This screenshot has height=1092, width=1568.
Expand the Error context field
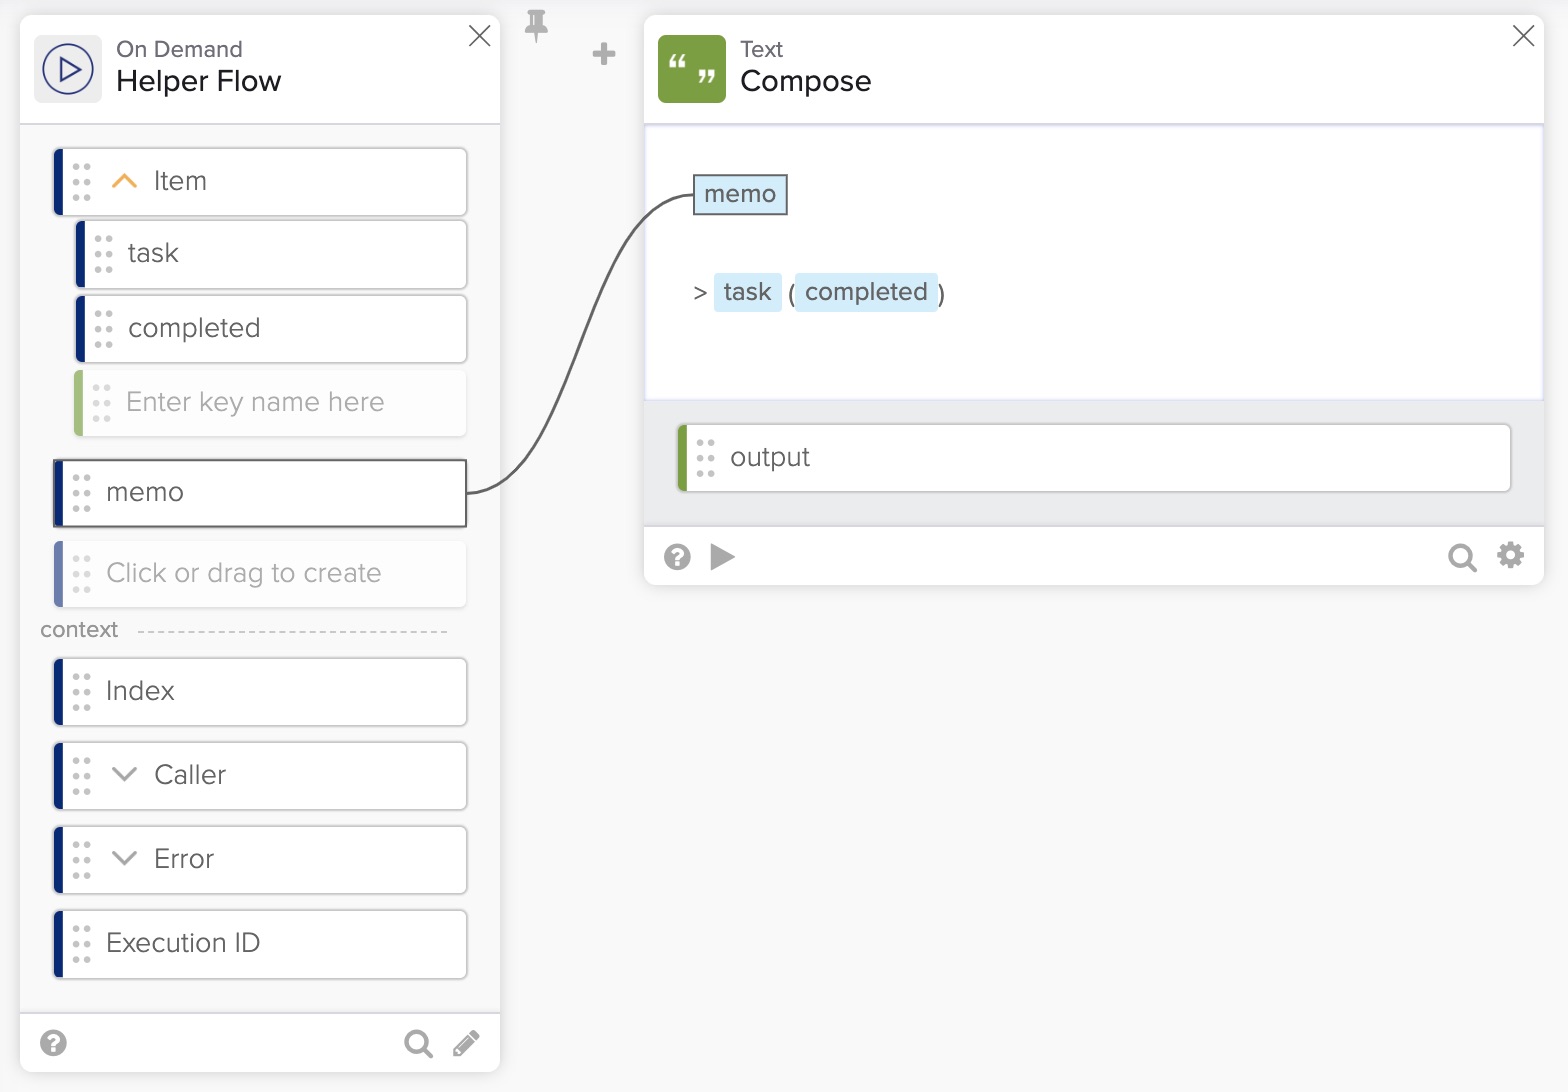[124, 859]
